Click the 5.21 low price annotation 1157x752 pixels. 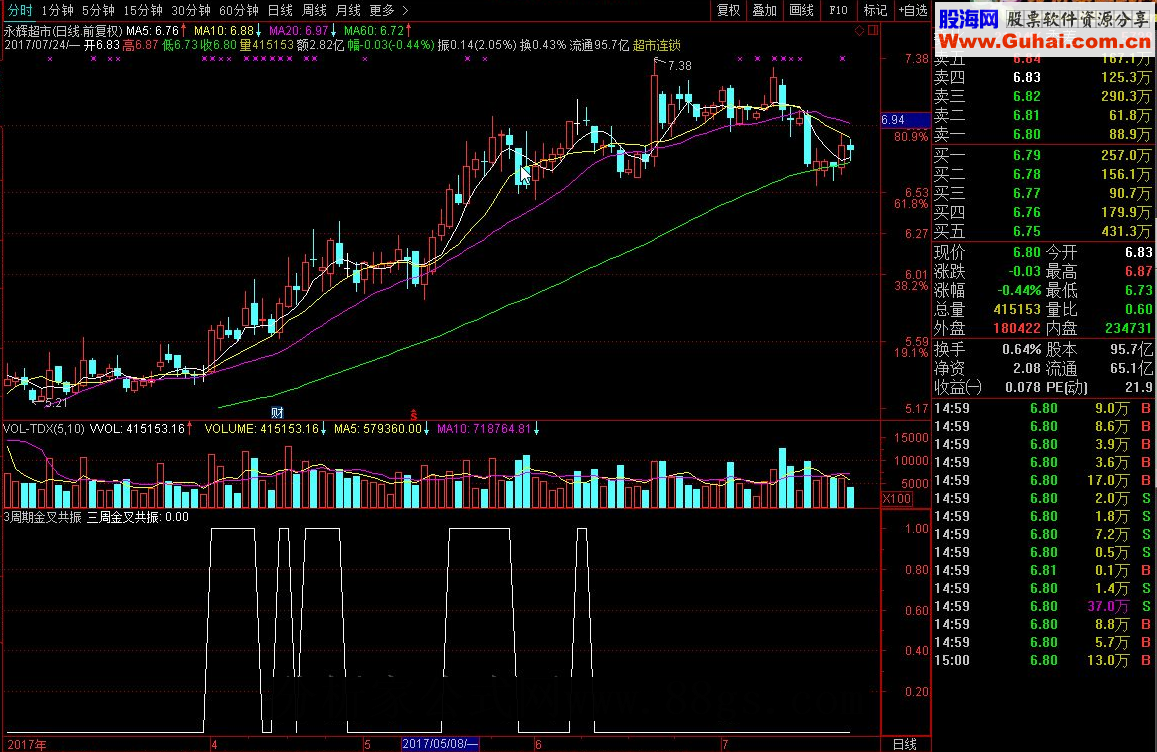(x=56, y=403)
